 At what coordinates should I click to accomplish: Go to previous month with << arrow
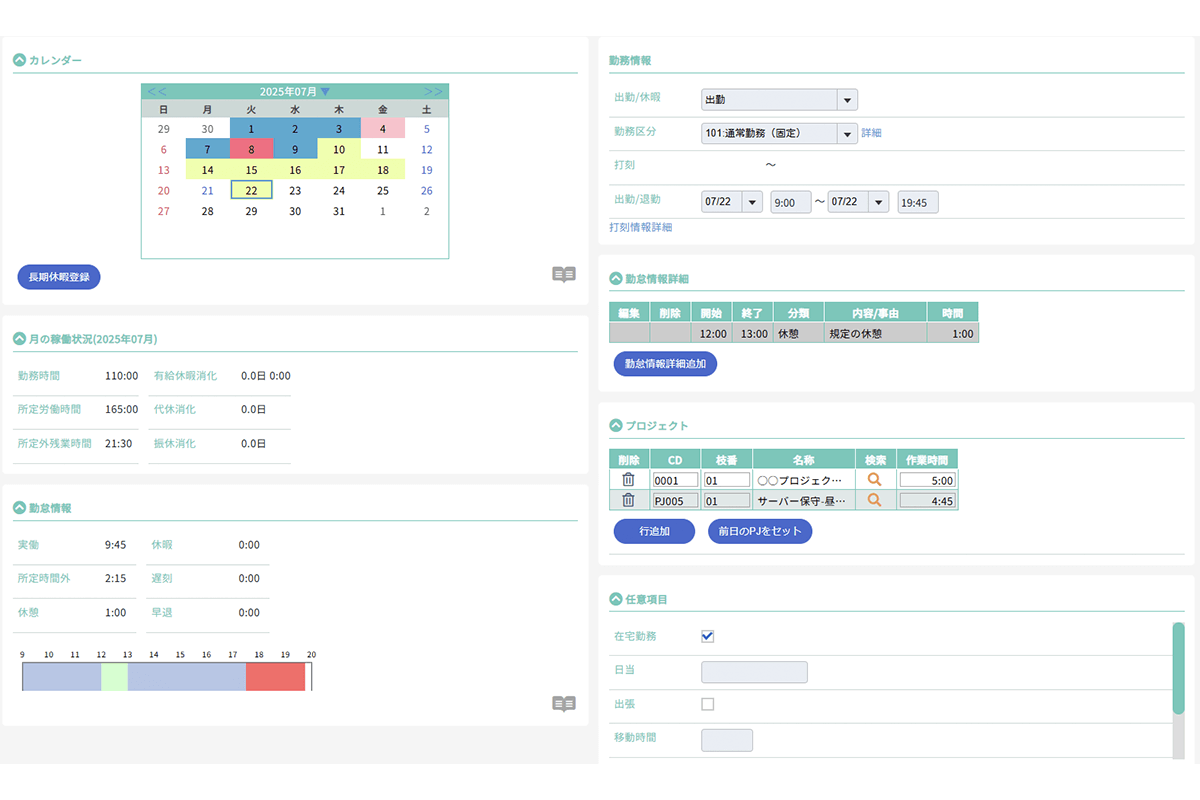[157, 91]
